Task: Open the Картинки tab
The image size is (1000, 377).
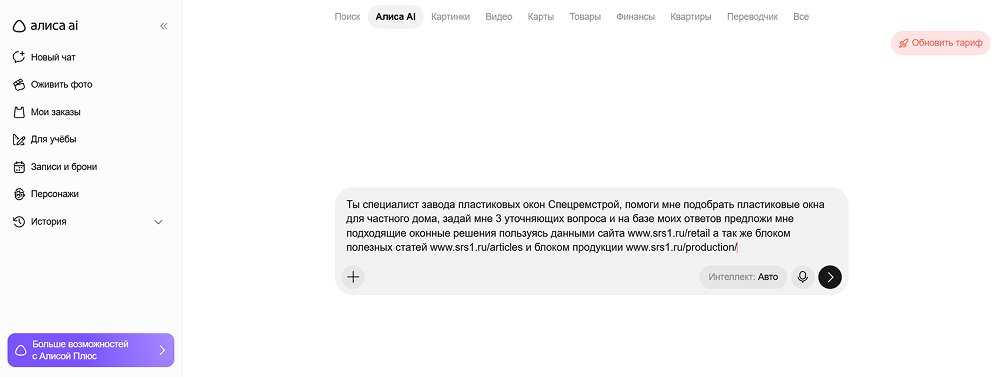Action: pos(450,17)
